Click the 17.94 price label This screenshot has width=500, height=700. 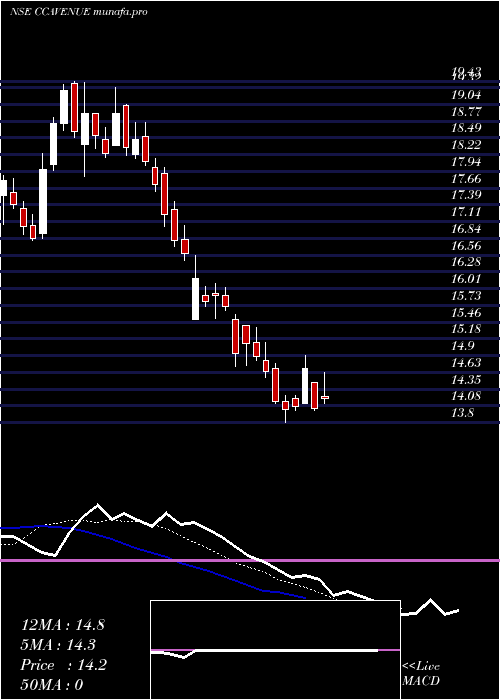[467, 162]
